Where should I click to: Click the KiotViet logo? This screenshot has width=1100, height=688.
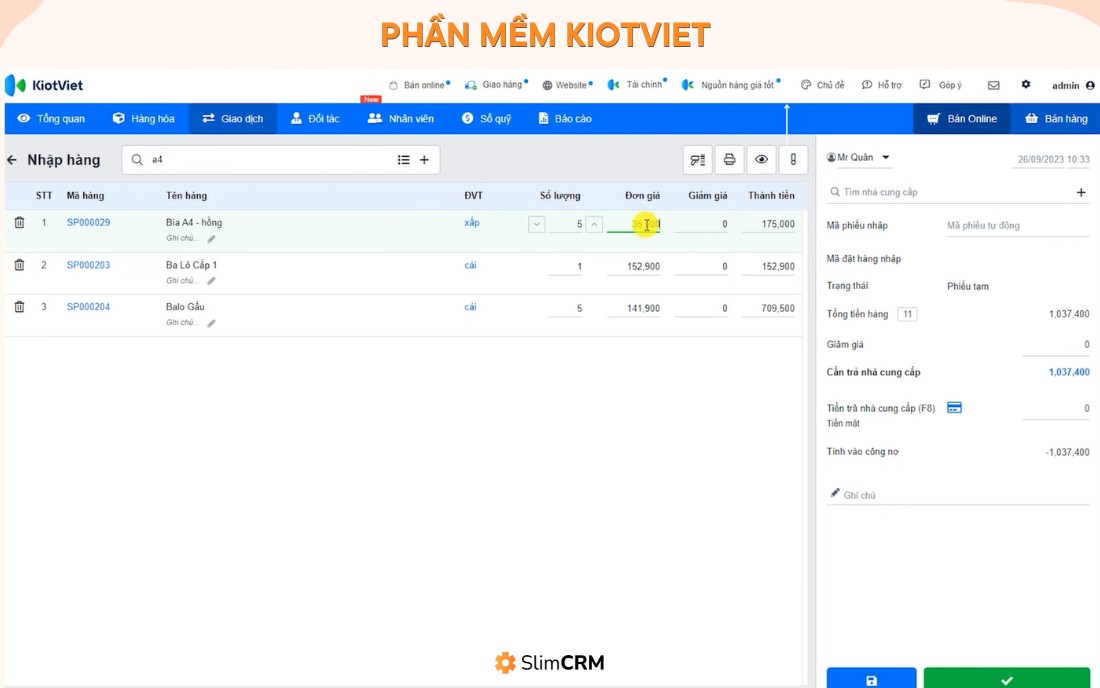(x=44, y=85)
